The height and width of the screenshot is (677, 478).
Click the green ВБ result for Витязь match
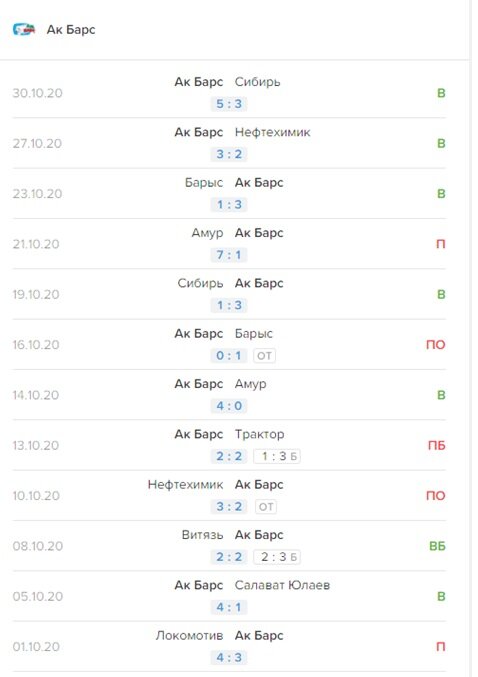(437, 546)
